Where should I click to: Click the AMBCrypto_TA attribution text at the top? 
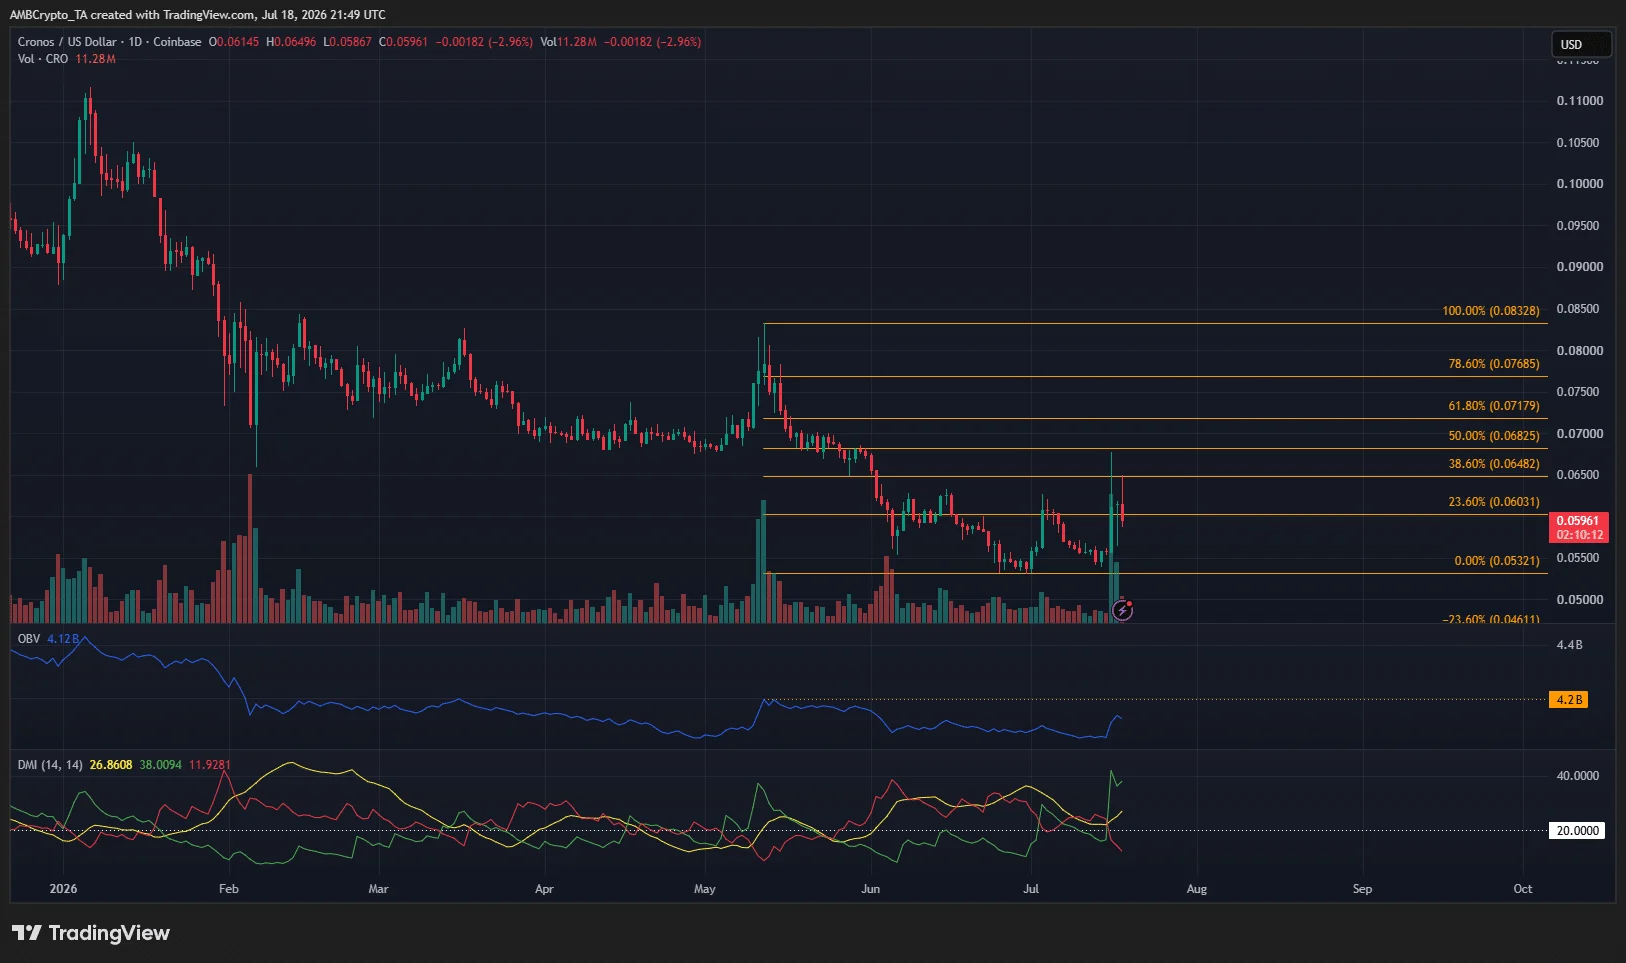coord(46,15)
